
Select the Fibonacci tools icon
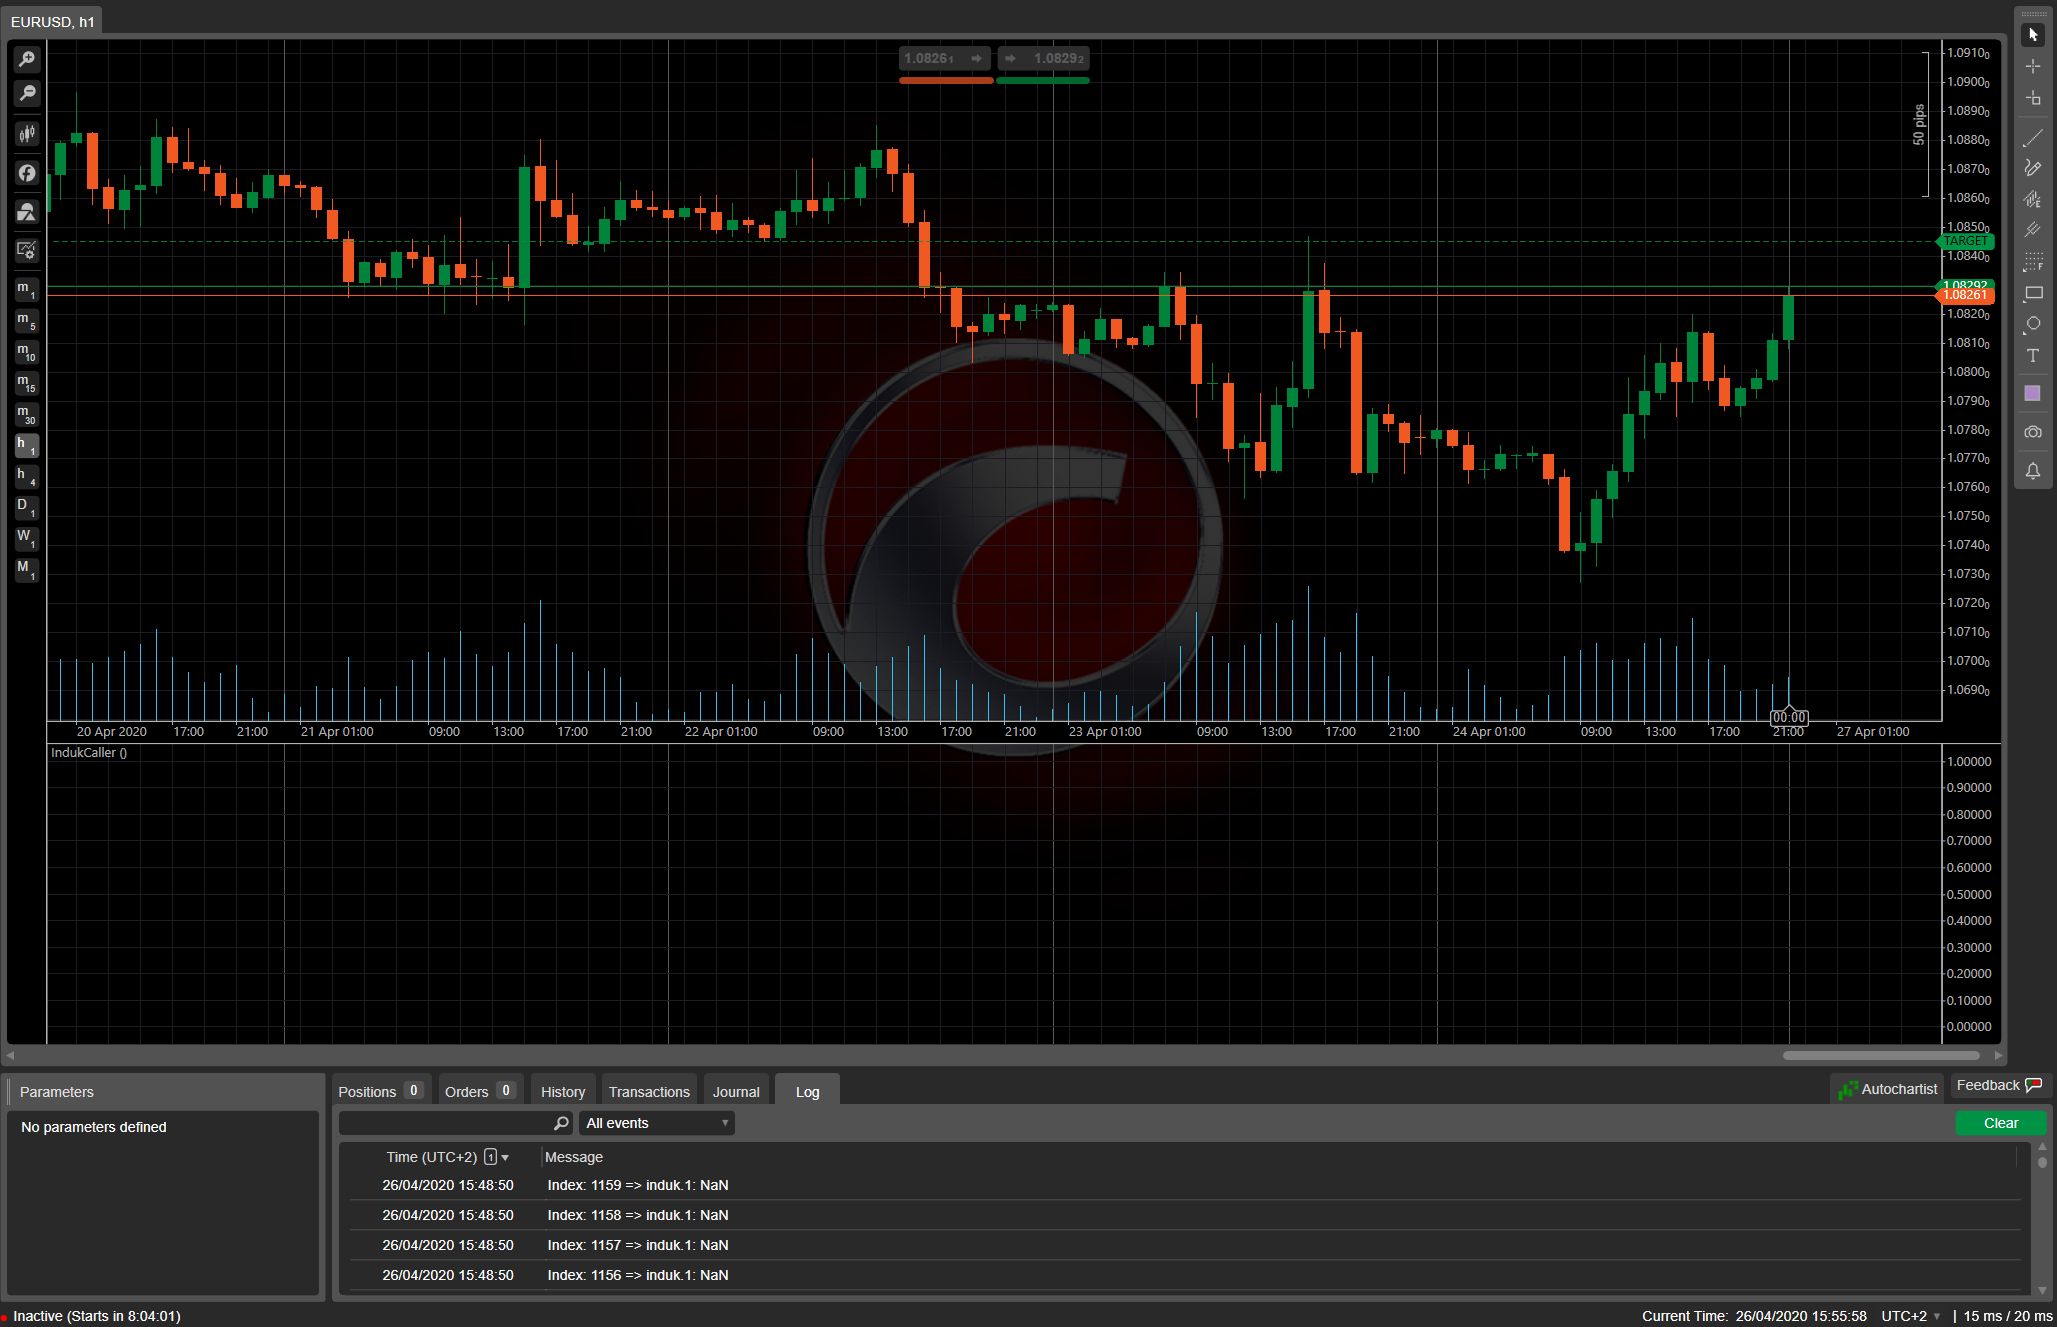point(2033,262)
